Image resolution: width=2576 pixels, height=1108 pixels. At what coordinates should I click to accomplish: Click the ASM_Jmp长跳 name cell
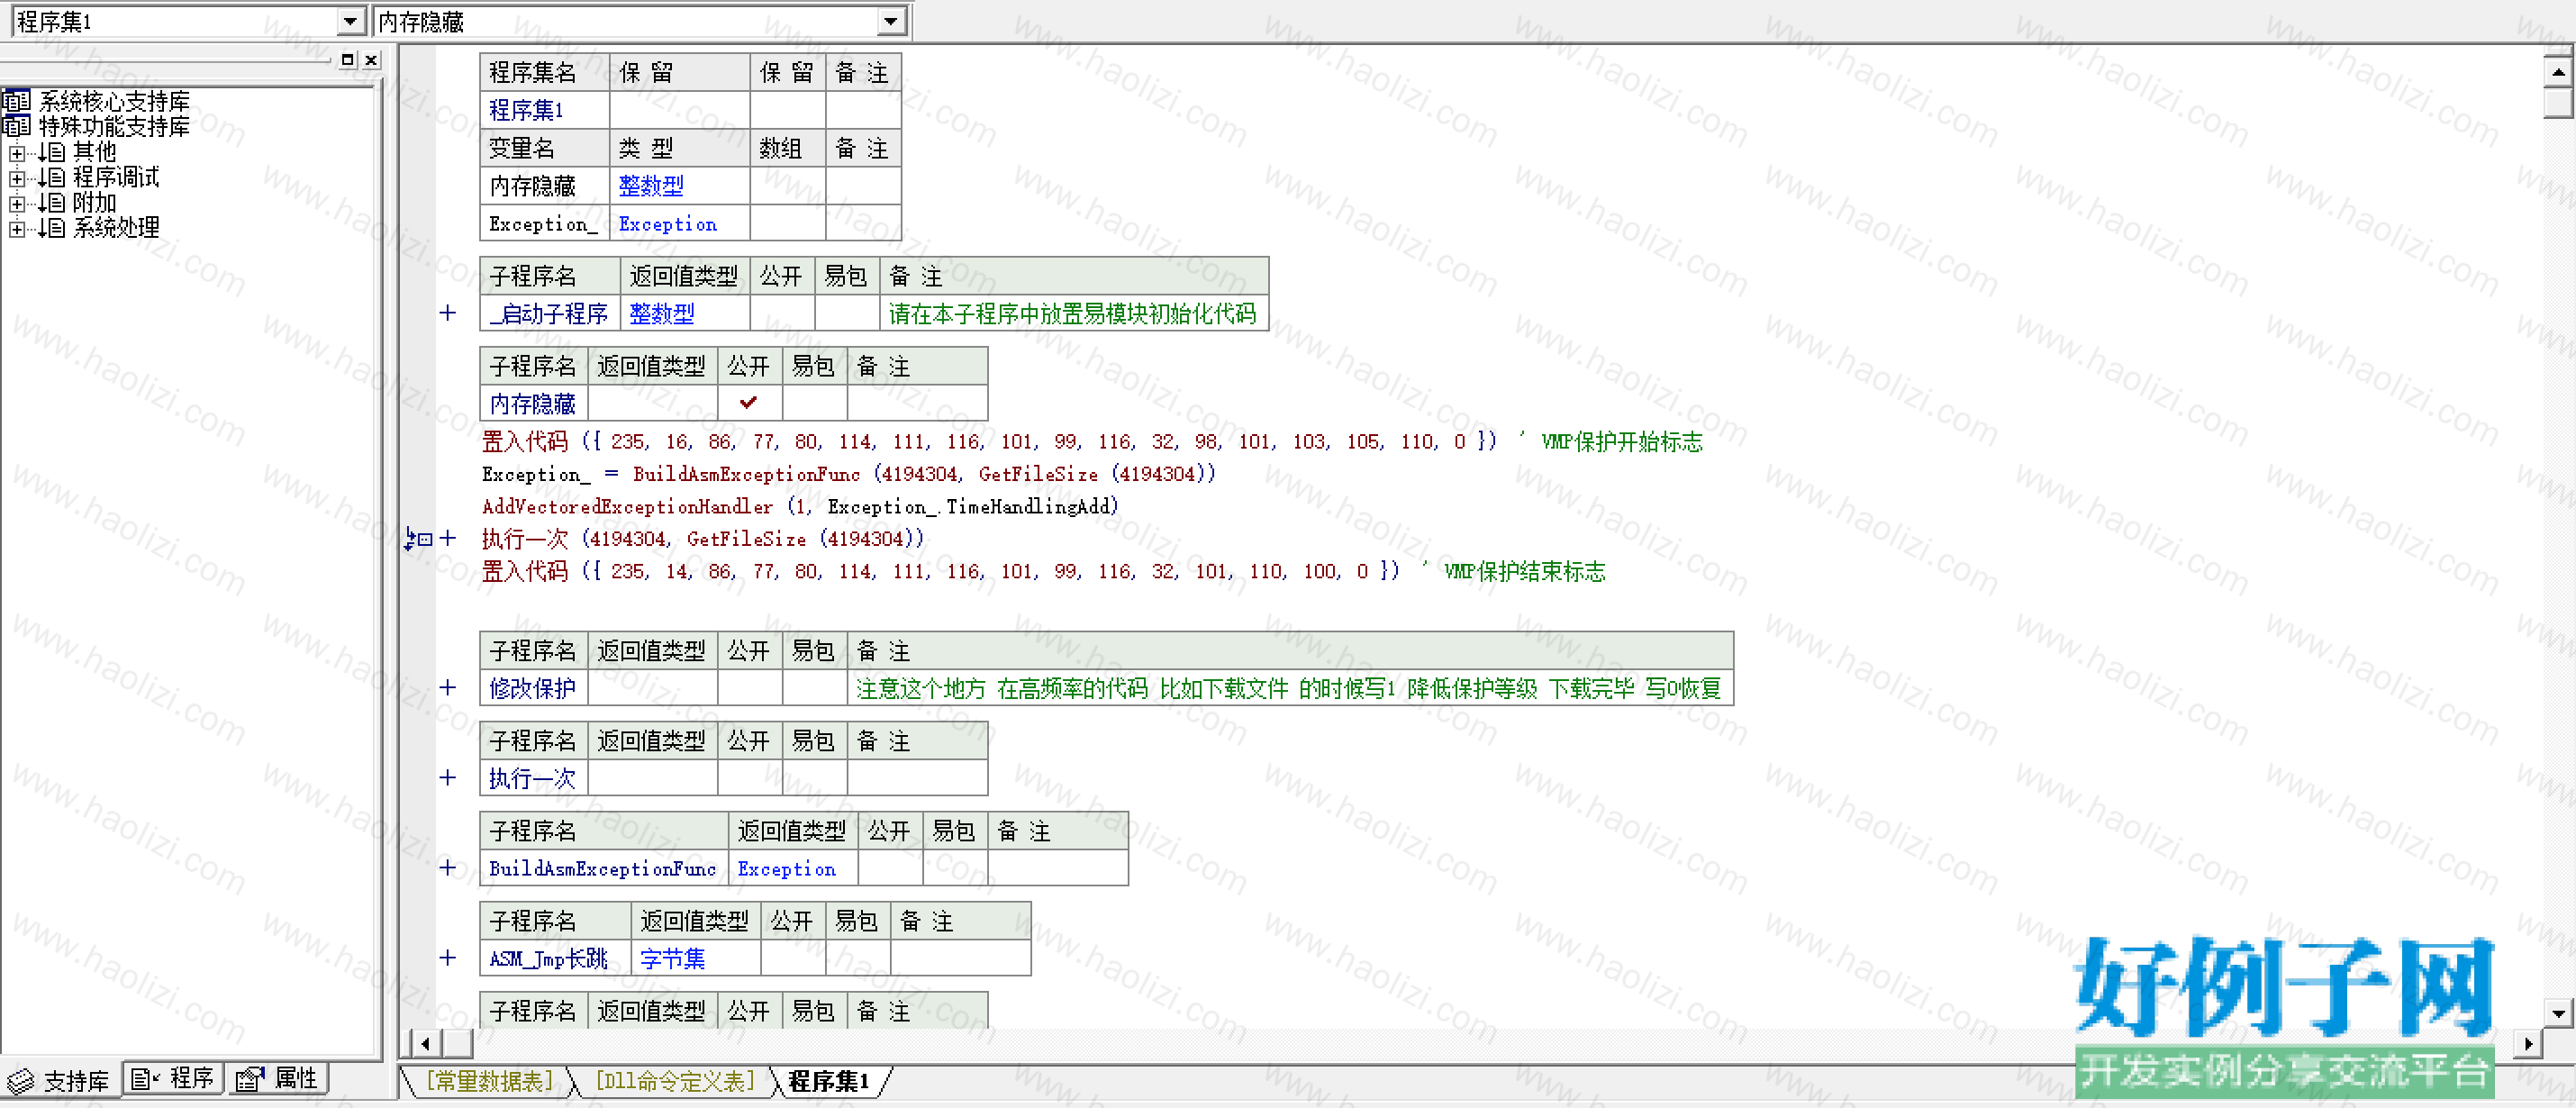(x=554, y=958)
